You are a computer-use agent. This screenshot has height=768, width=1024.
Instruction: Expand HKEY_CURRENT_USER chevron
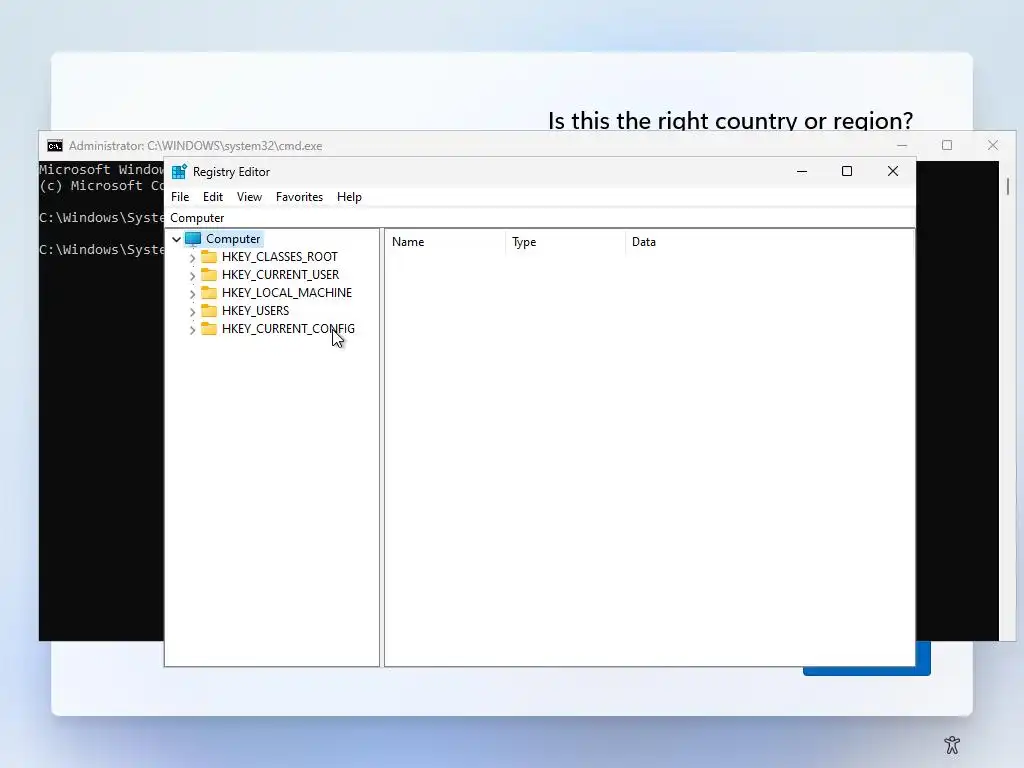click(192, 276)
